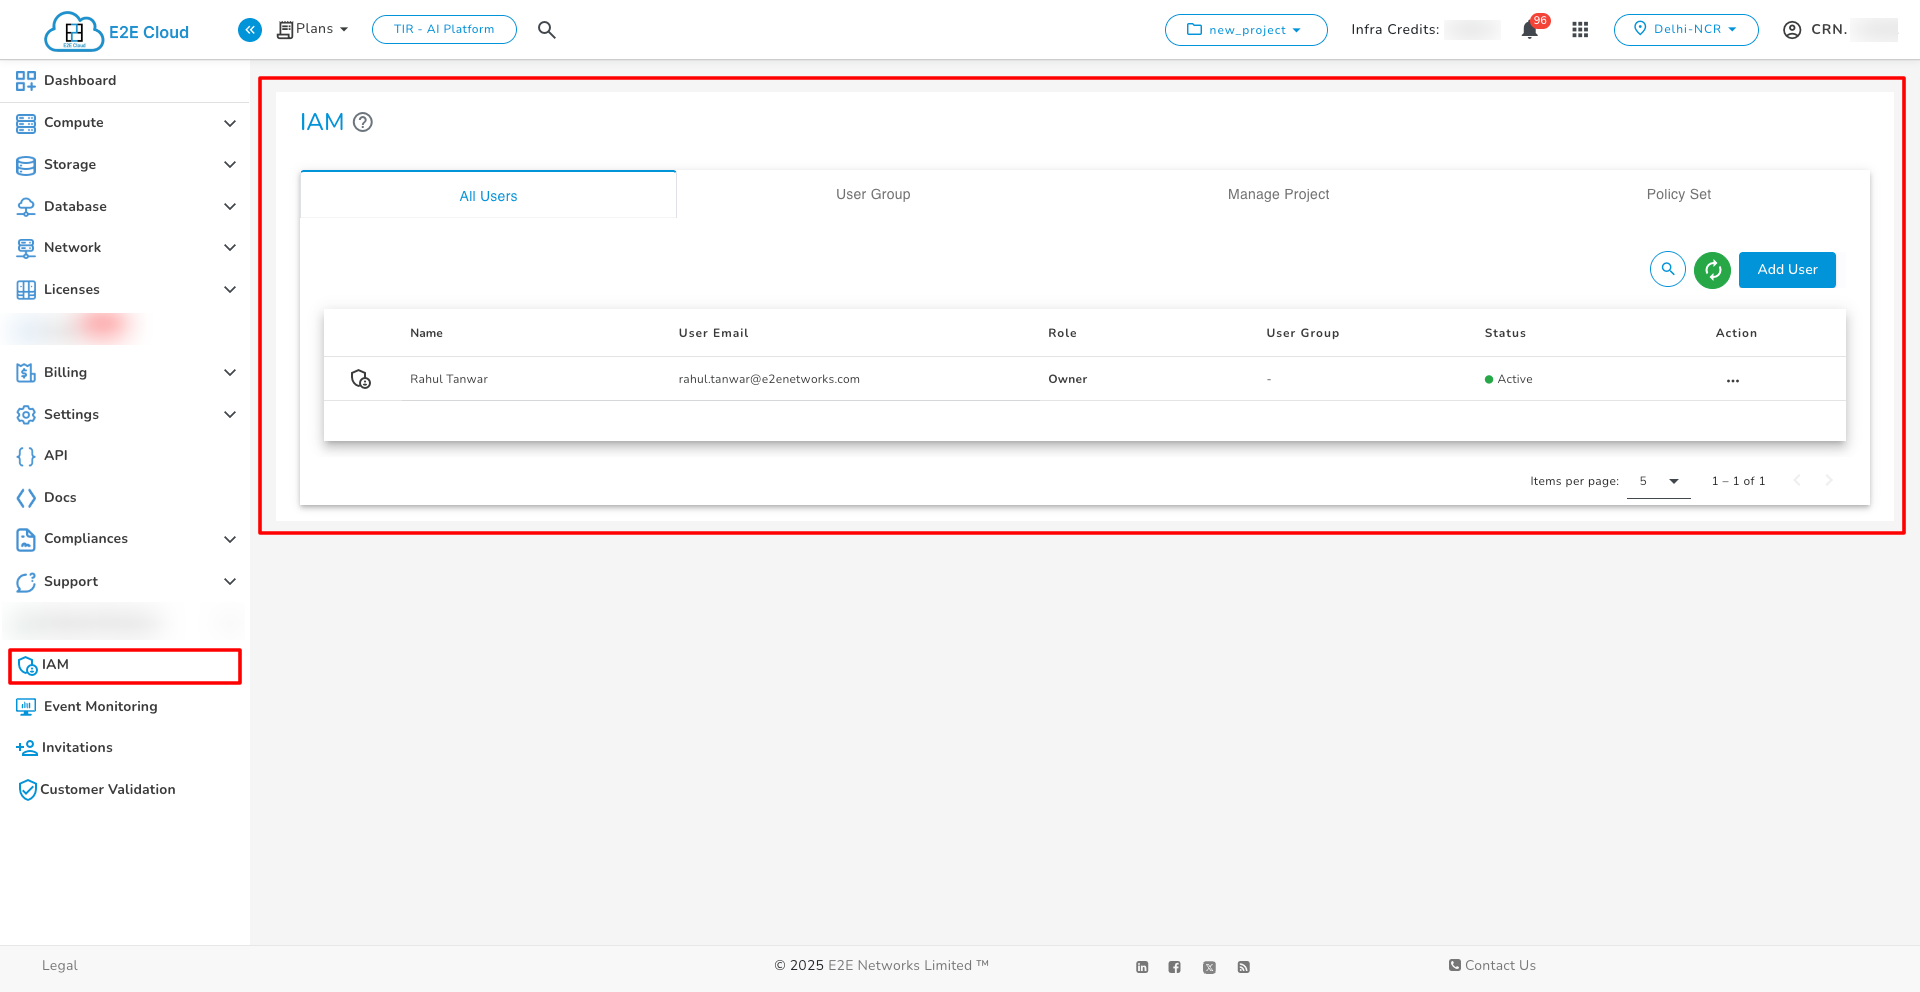
Task: Click the Contact Us footer link
Action: tap(1492, 966)
